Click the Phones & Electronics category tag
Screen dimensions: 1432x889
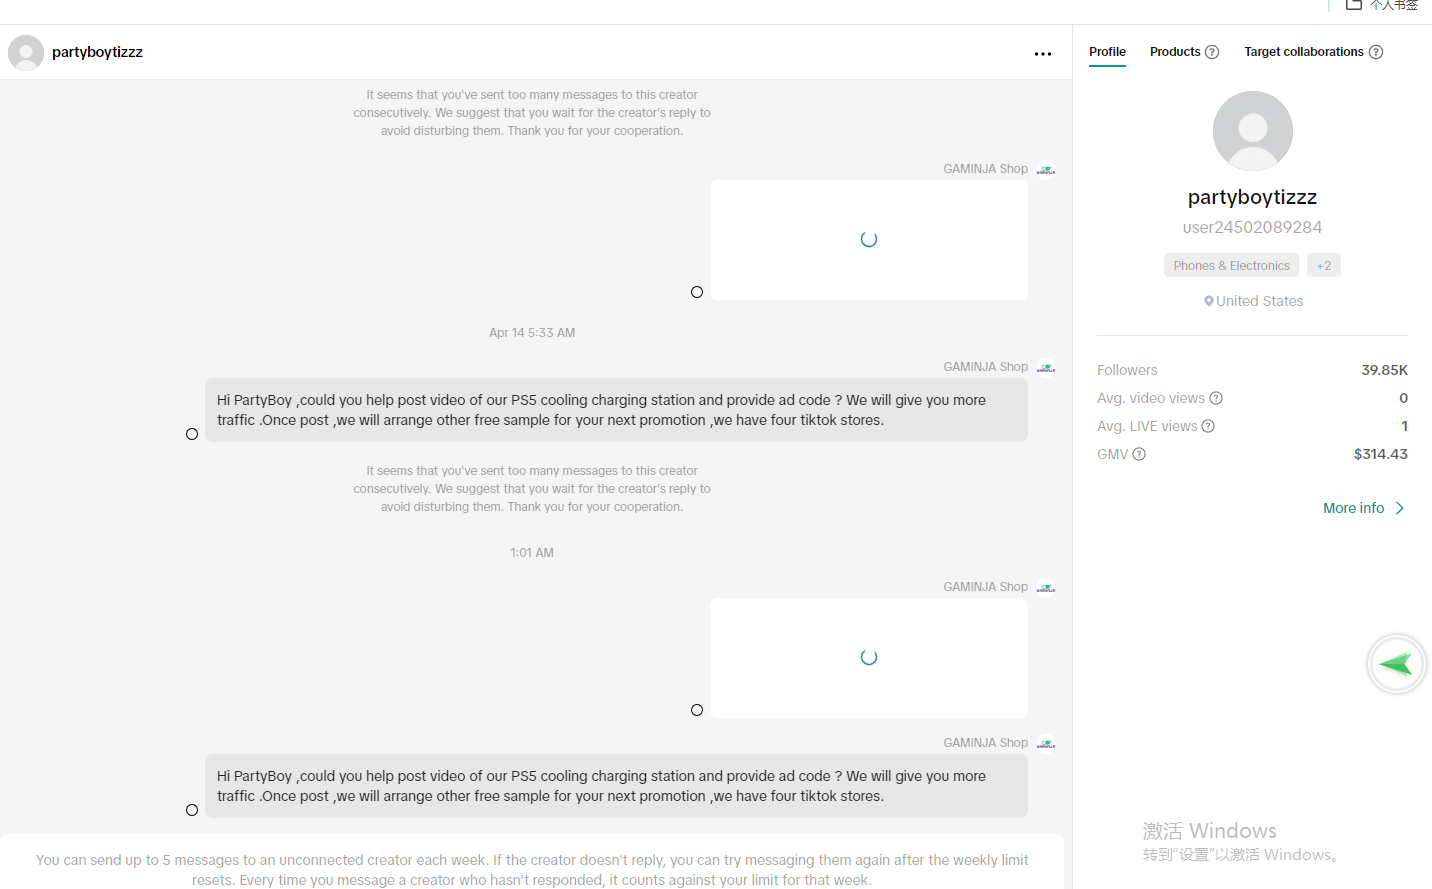coord(1231,266)
